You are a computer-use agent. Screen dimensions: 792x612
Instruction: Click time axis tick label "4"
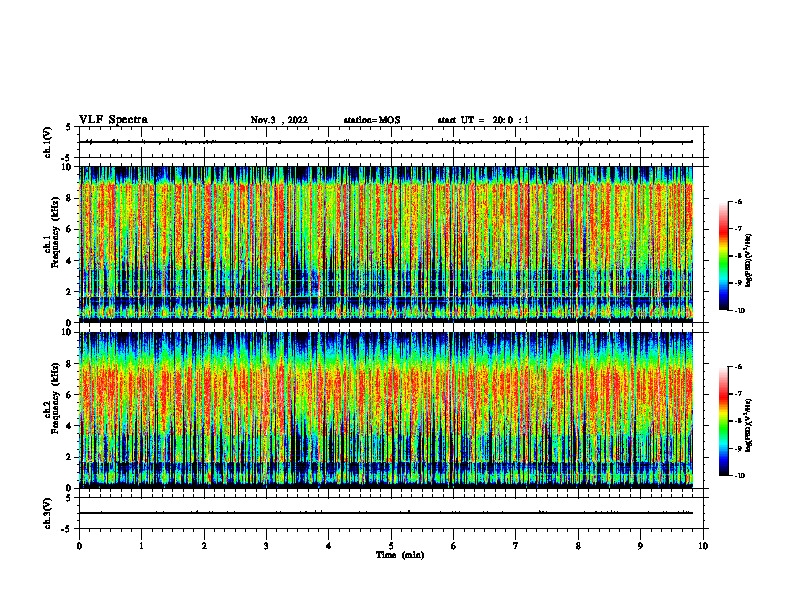pos(329,546)
